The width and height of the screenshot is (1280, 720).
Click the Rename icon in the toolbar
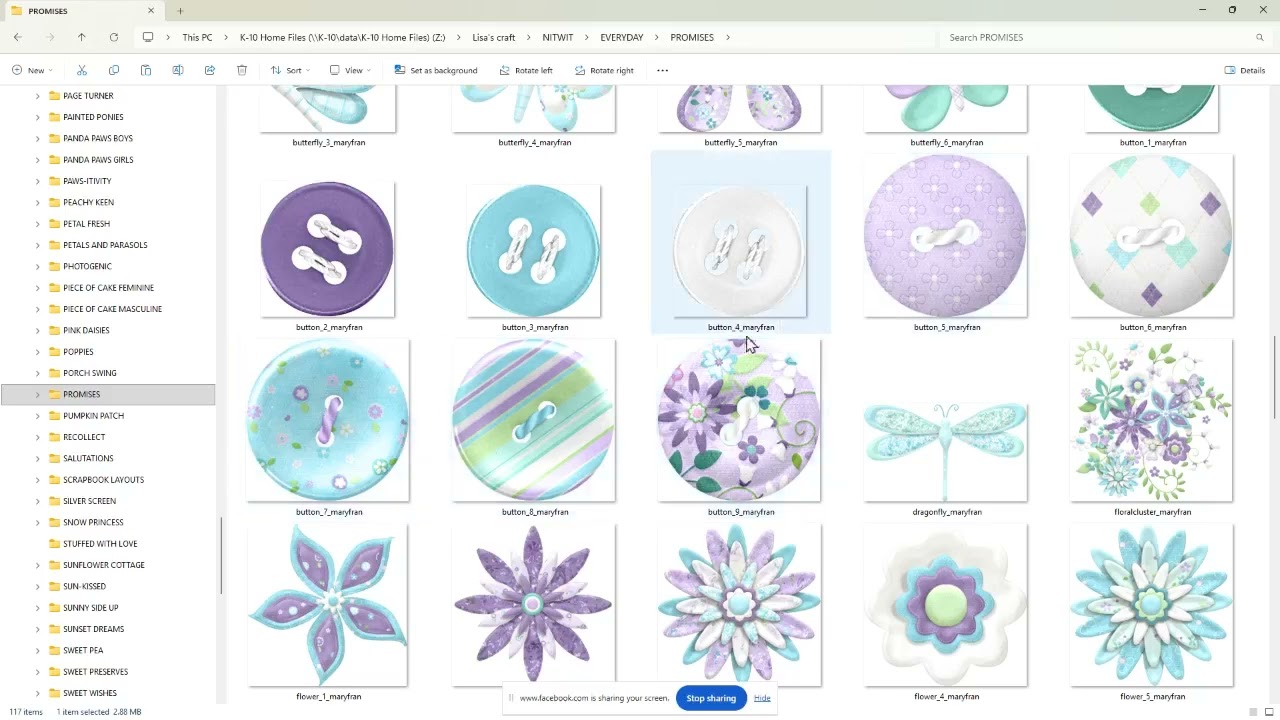point(178,70)
